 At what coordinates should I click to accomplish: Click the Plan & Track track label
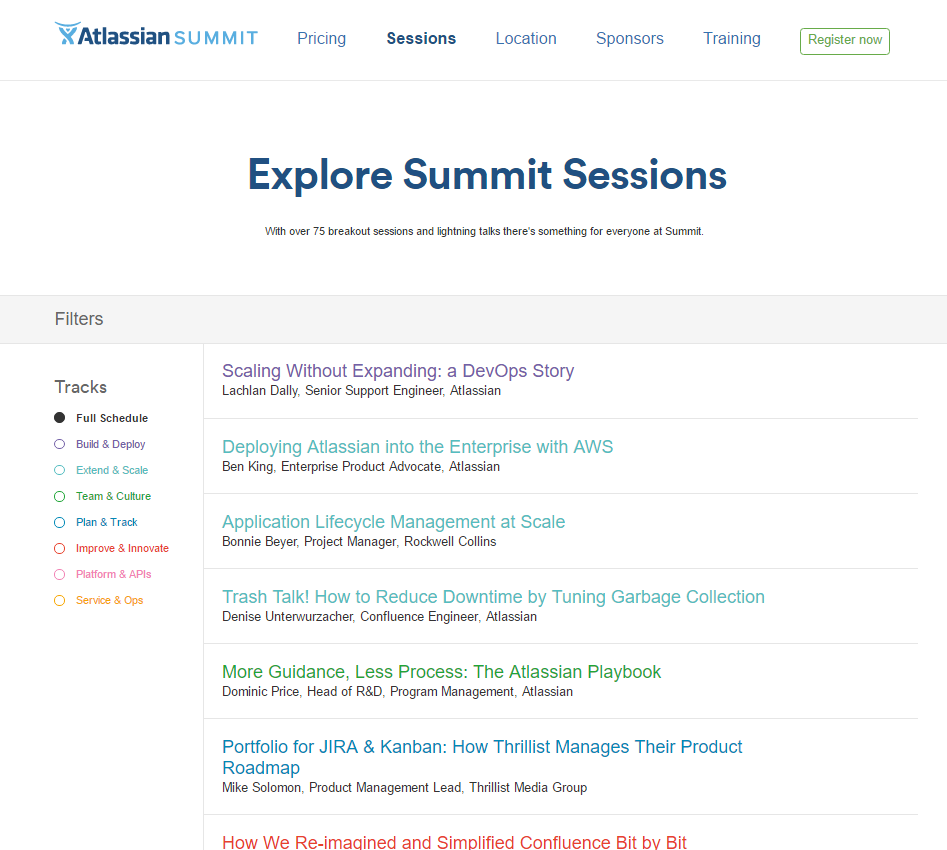pos(106,522)
